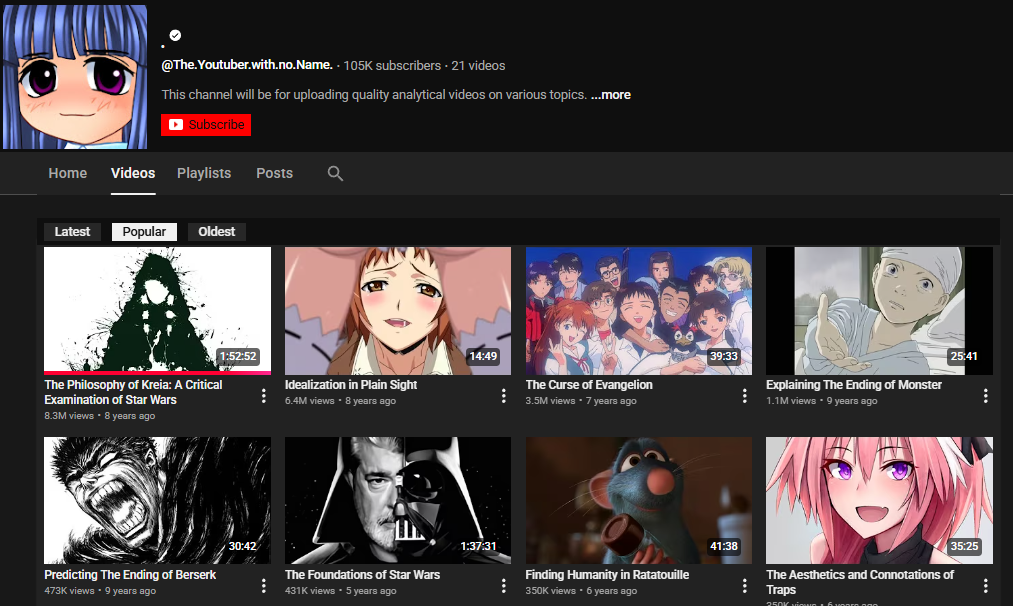
Task: Click The Curse of Evangelion title
Action: (x=589, y=384)
